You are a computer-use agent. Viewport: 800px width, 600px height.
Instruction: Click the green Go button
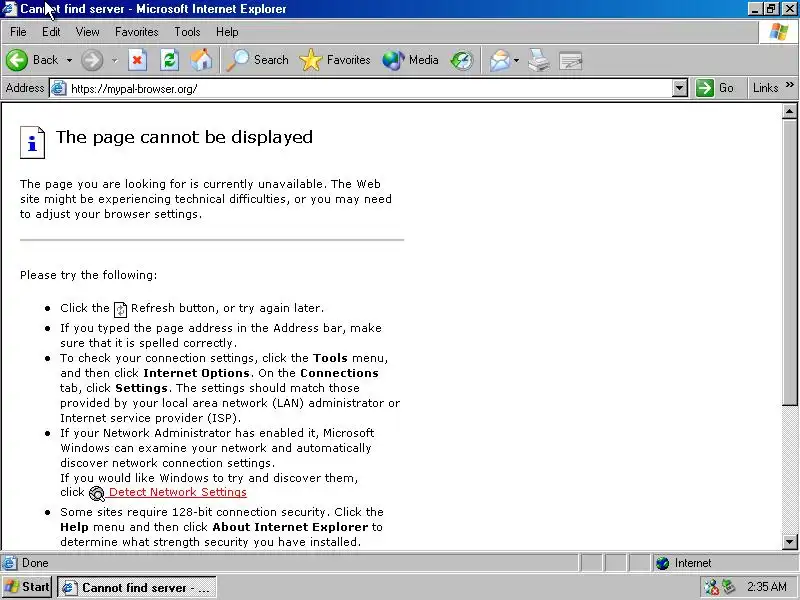[x=715, y=88]
